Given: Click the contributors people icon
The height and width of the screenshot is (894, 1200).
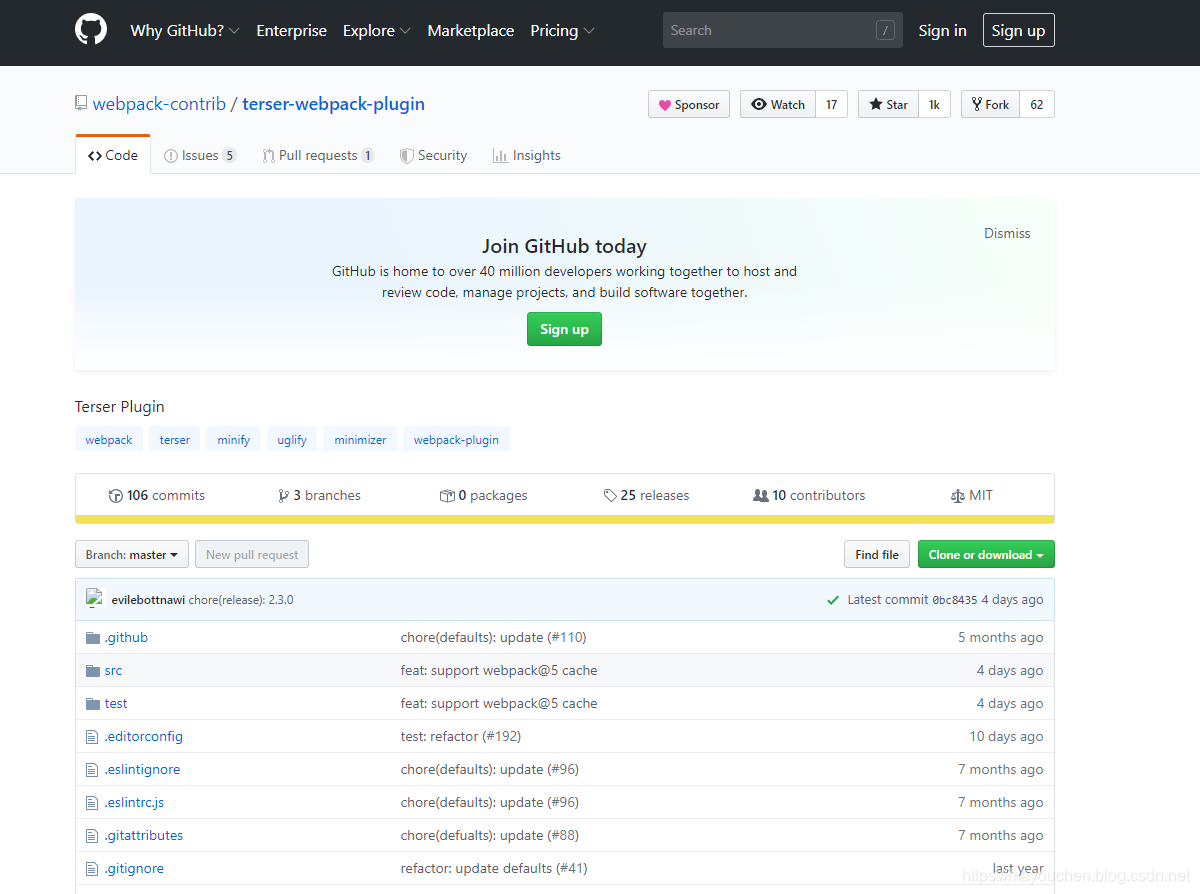Looking at the screenshot, I should point(761,495).
